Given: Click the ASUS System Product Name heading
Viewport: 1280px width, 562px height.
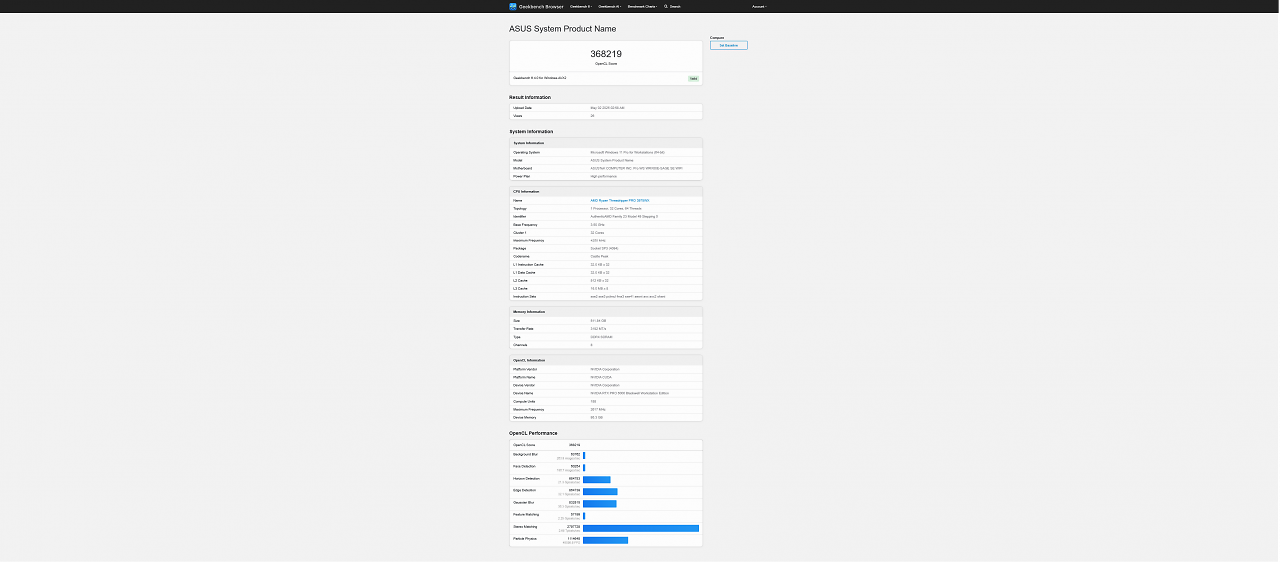Looking at the screenshot, I should (563, 29).
